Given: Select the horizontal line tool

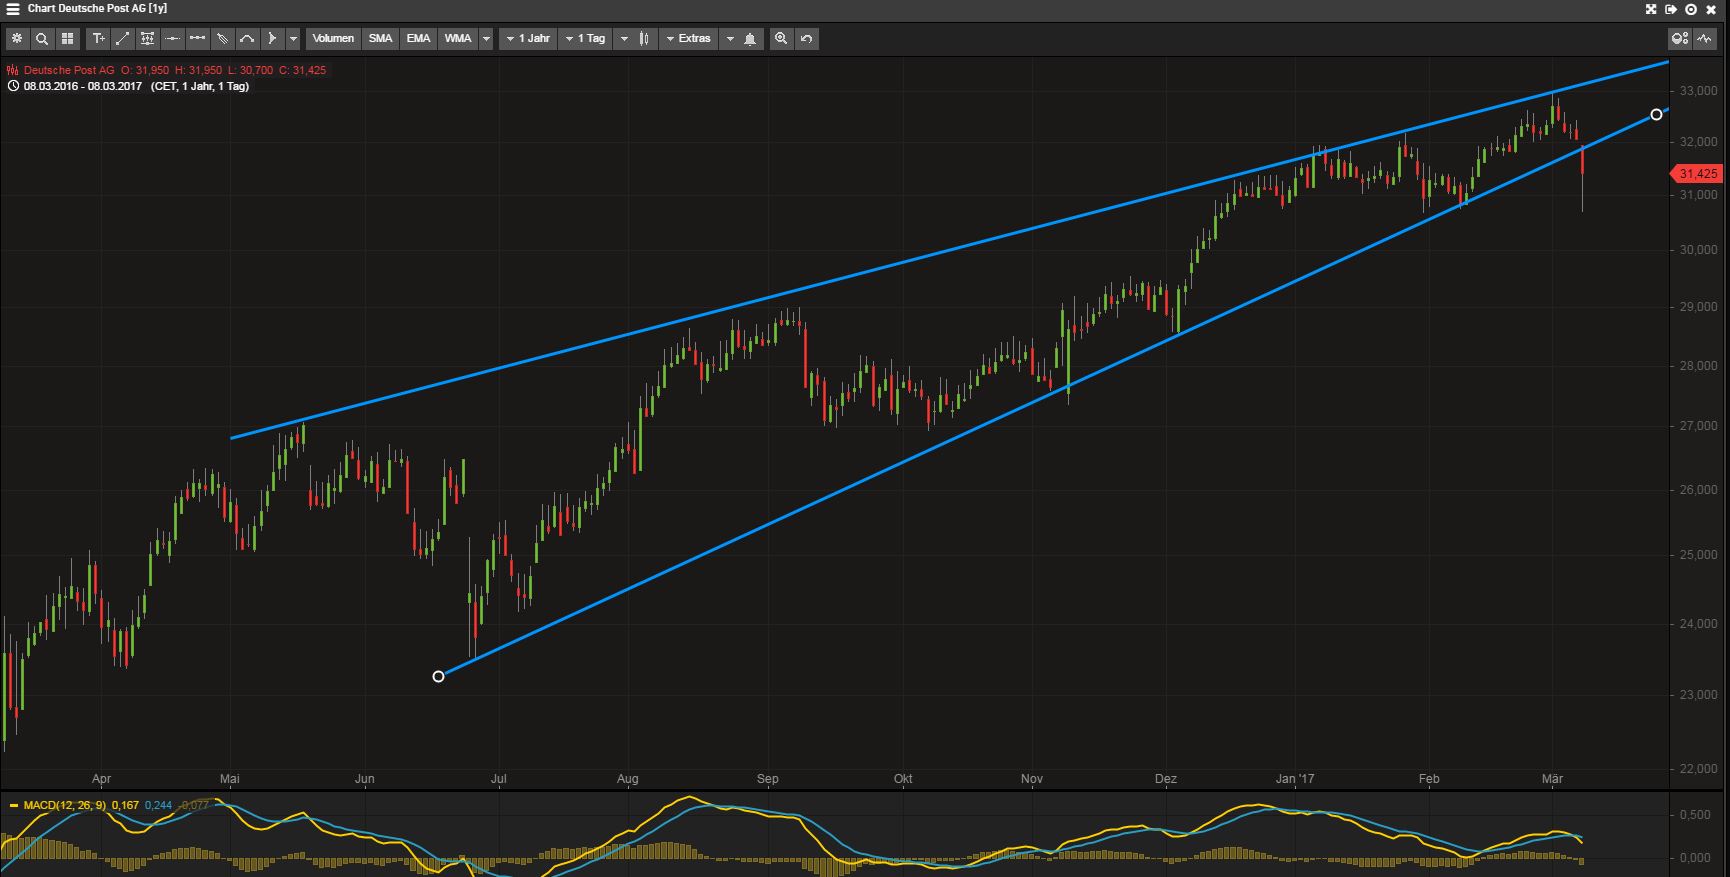Looking at the screenshot, I should (x=173, y=39).
